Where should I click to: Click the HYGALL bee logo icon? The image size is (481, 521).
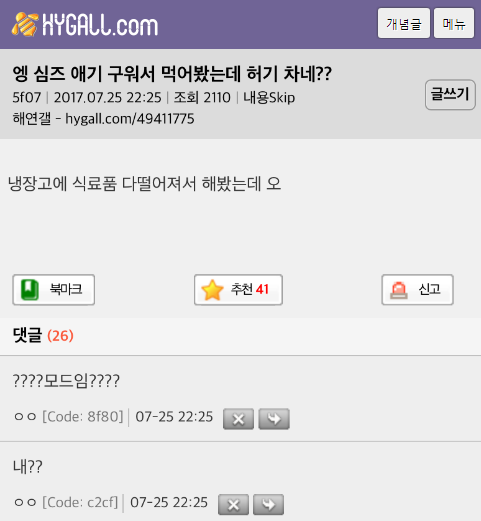click(x=25, y=24)
